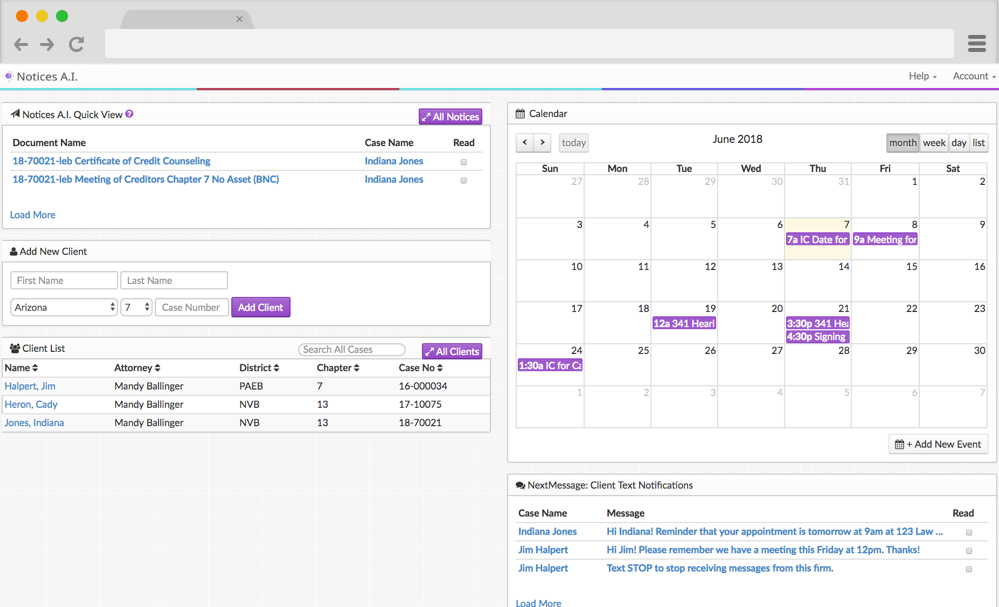Viewport: 999px width, 607px height.
Task: Sort client list by Name
Action: point(21,368)
